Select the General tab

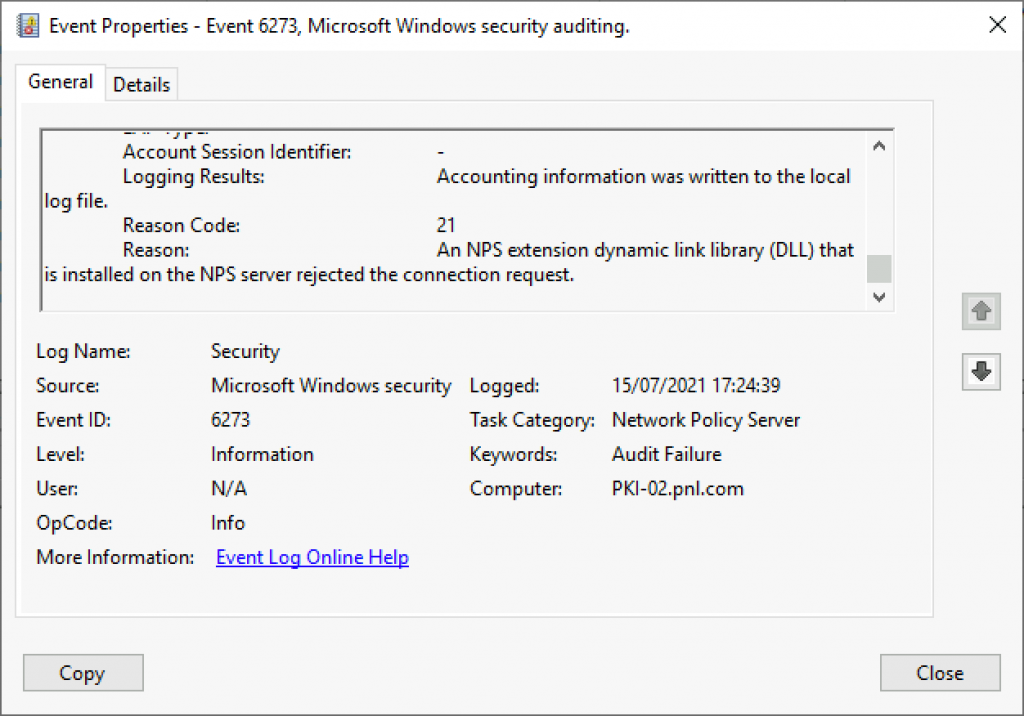click(x=60, y=82)
